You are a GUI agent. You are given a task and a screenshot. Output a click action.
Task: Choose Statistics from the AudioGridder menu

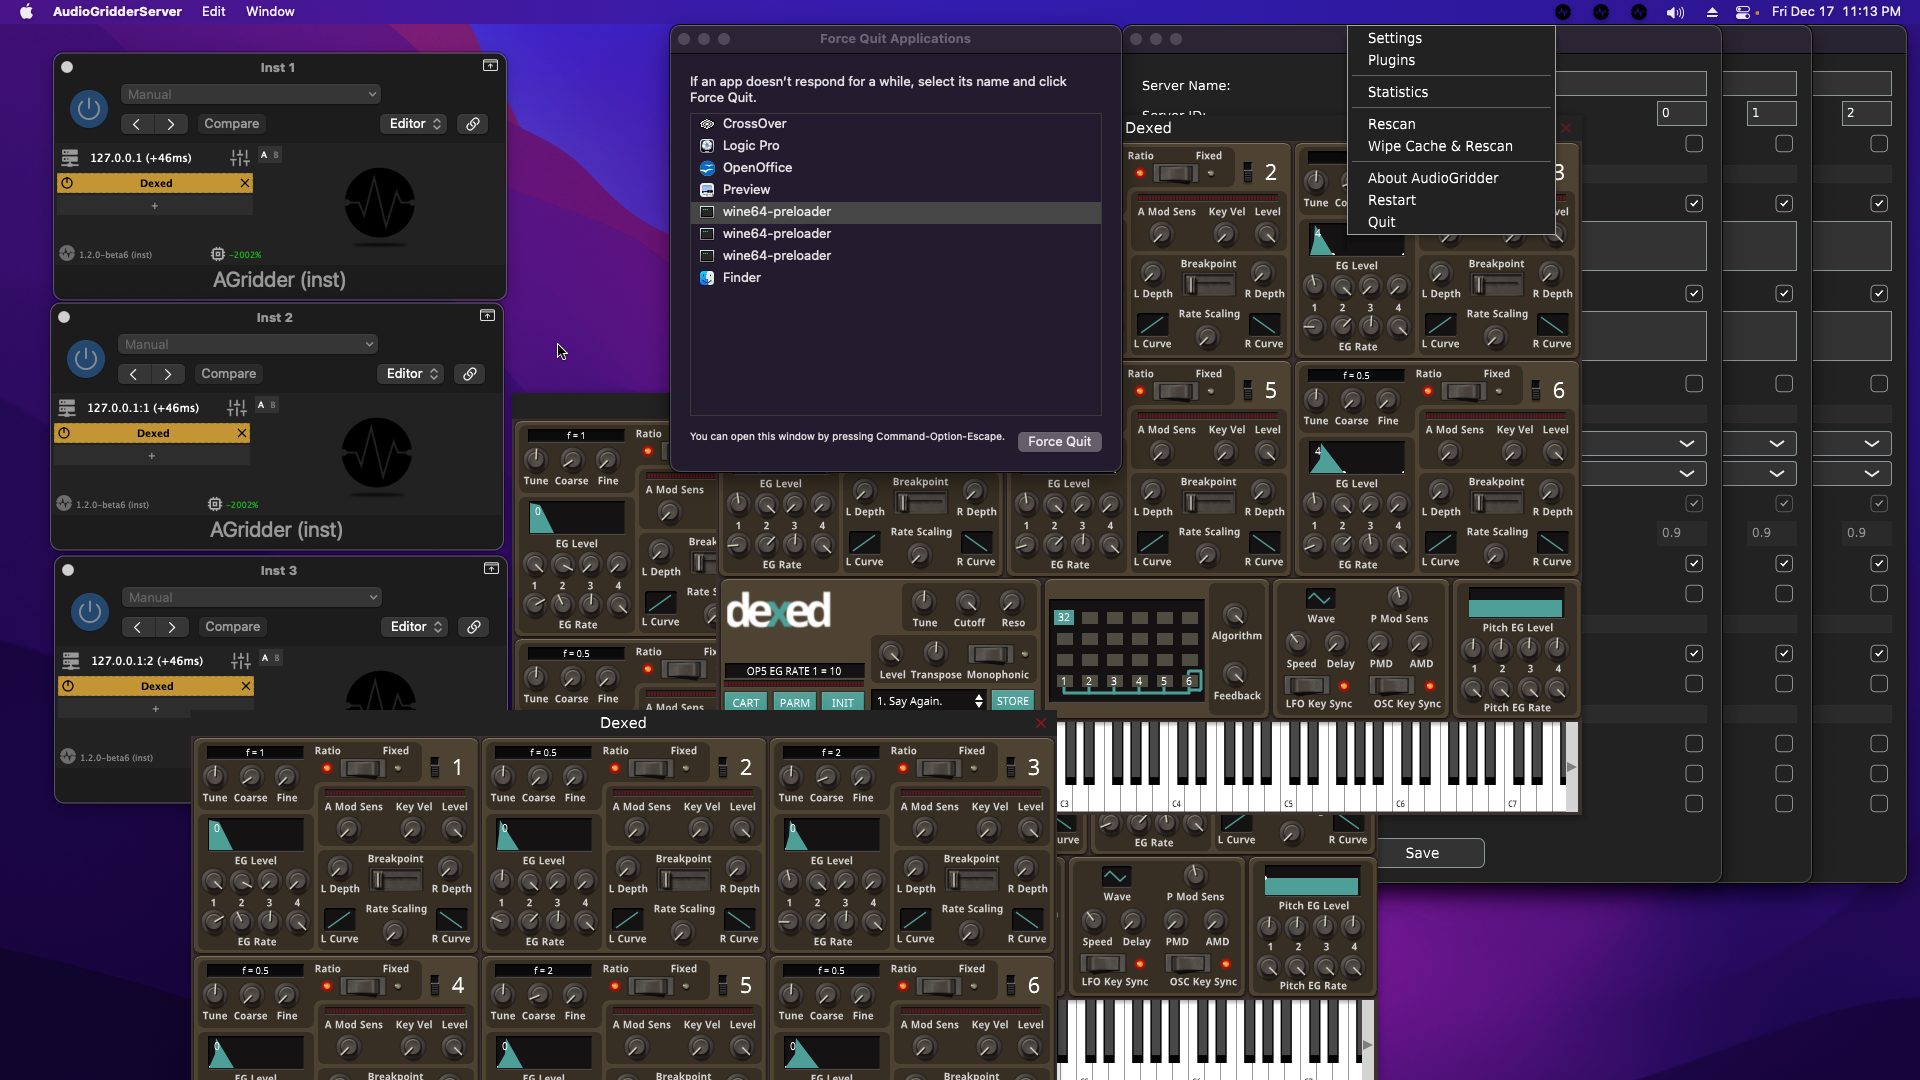coord(1398,92)
